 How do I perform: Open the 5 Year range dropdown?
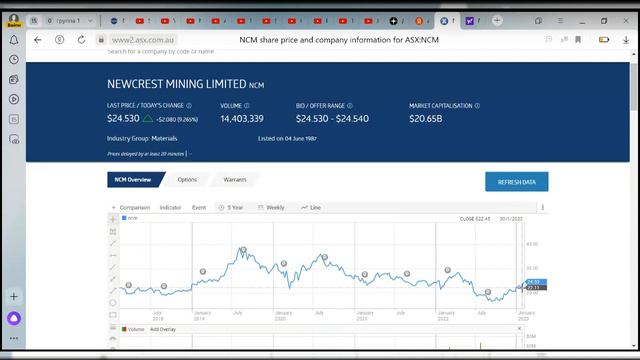(x=231, y=207)
